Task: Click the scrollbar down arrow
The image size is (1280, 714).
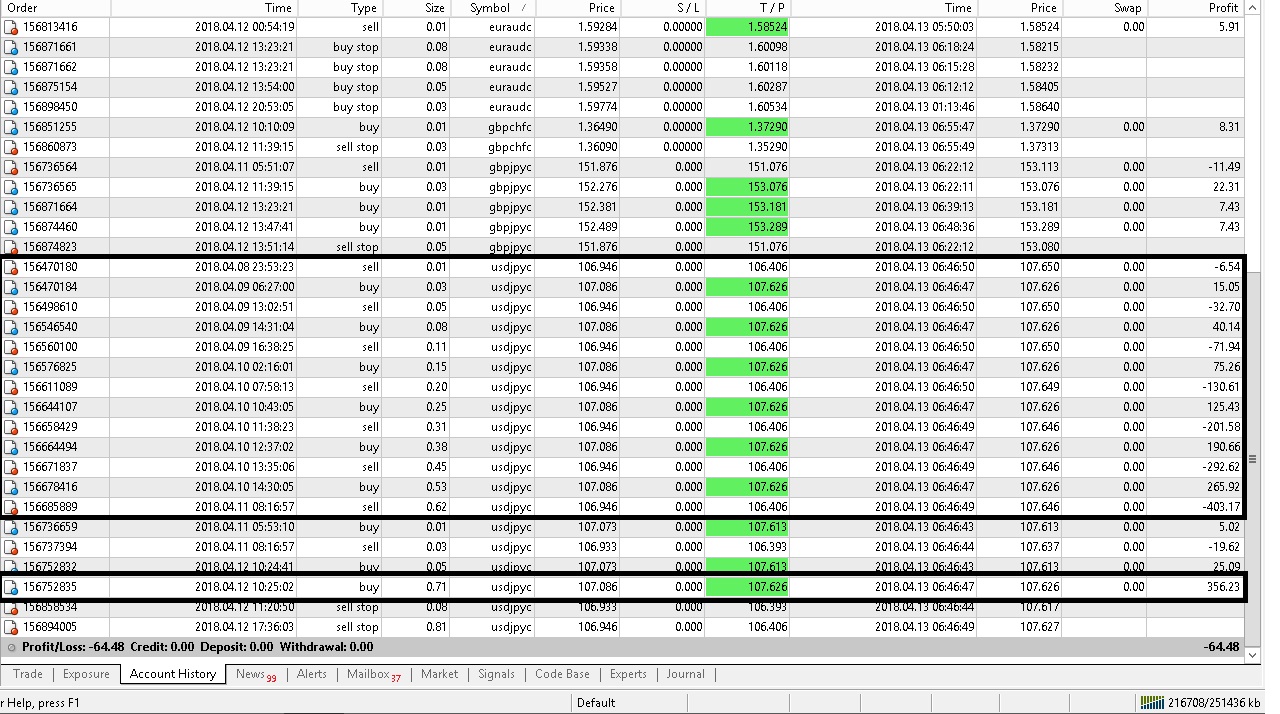Action: coord(1251,654)
